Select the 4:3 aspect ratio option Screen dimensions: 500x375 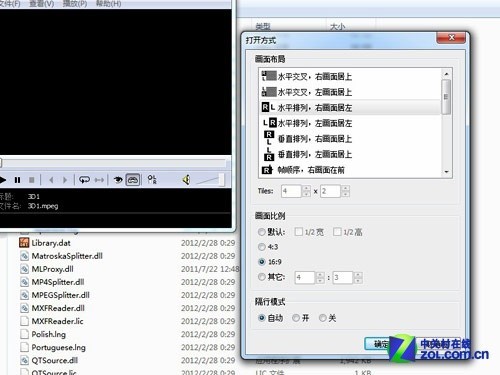point(262,247)
